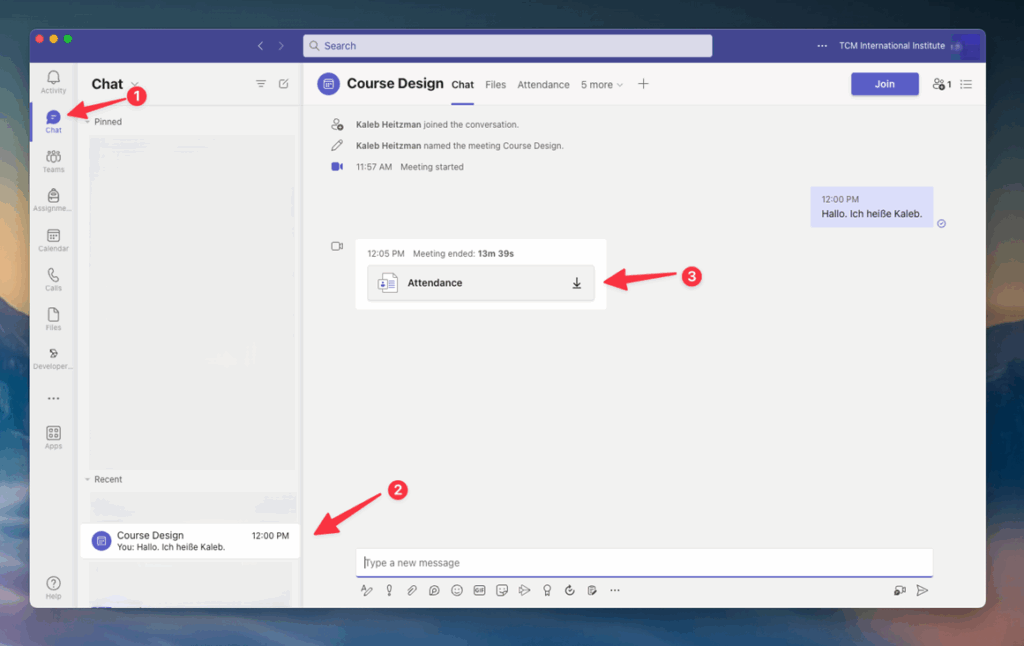The width and height of the screenshot is (1024, 646).
Task: Add a new tab with plus button
Action: (x=643, y=84)
